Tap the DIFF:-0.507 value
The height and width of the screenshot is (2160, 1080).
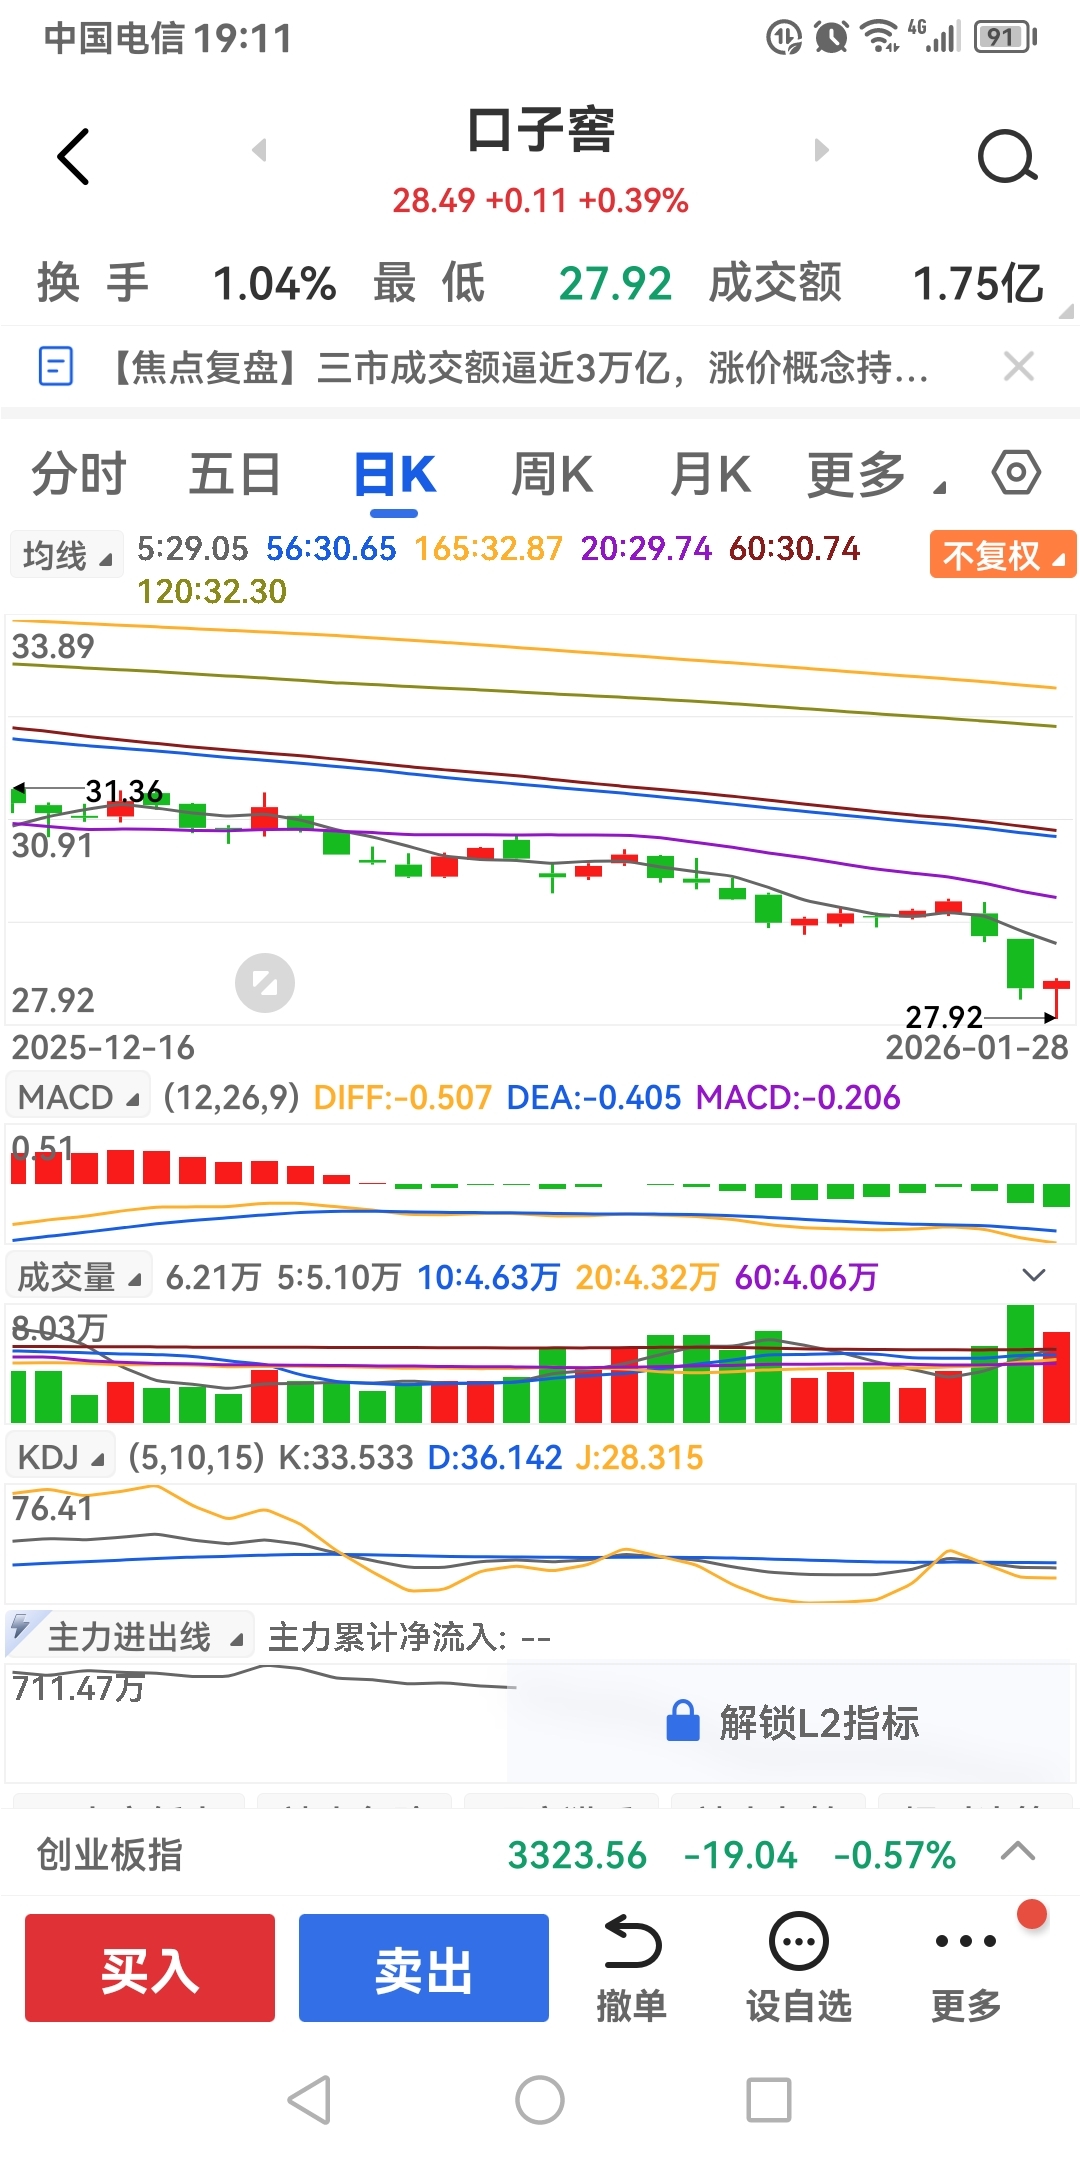pos(403,1097)
